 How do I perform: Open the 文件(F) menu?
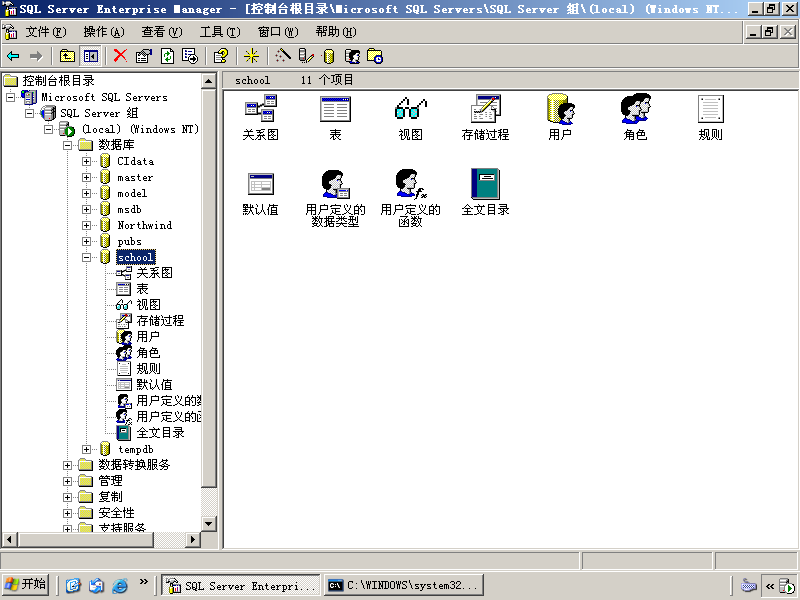(46, 32)
